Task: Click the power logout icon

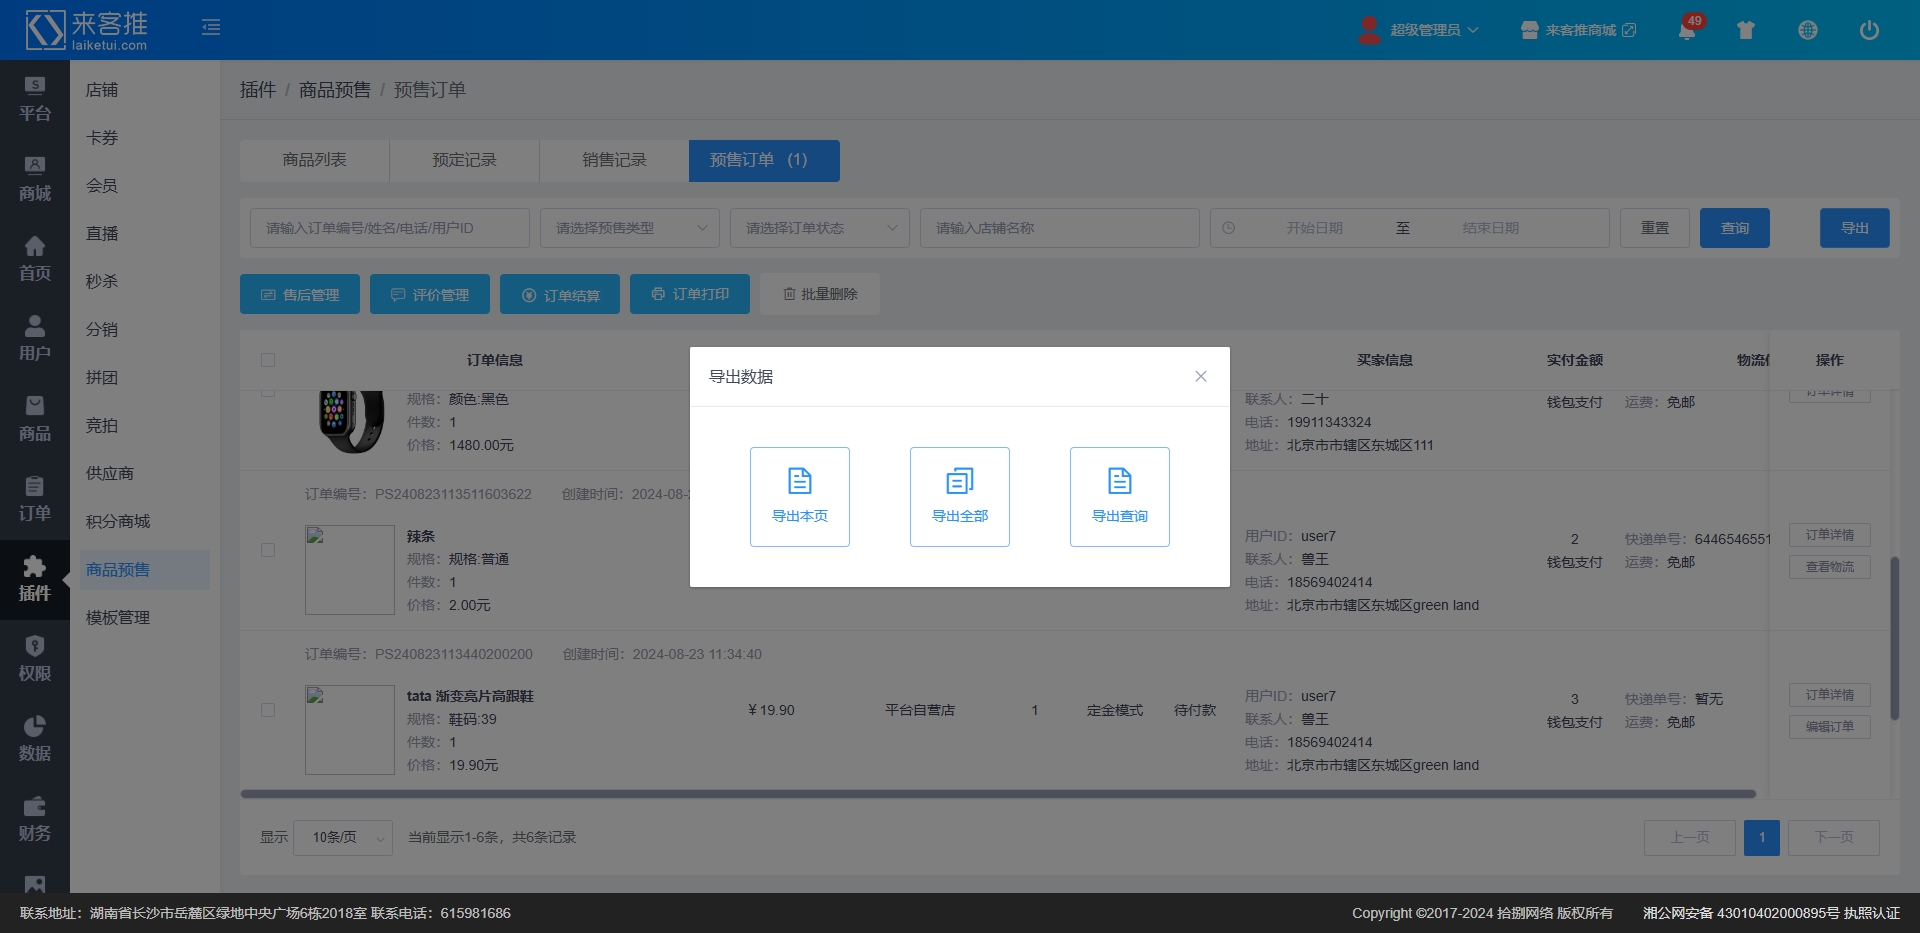Action: pyautogui.click(x=1869, y=30)
